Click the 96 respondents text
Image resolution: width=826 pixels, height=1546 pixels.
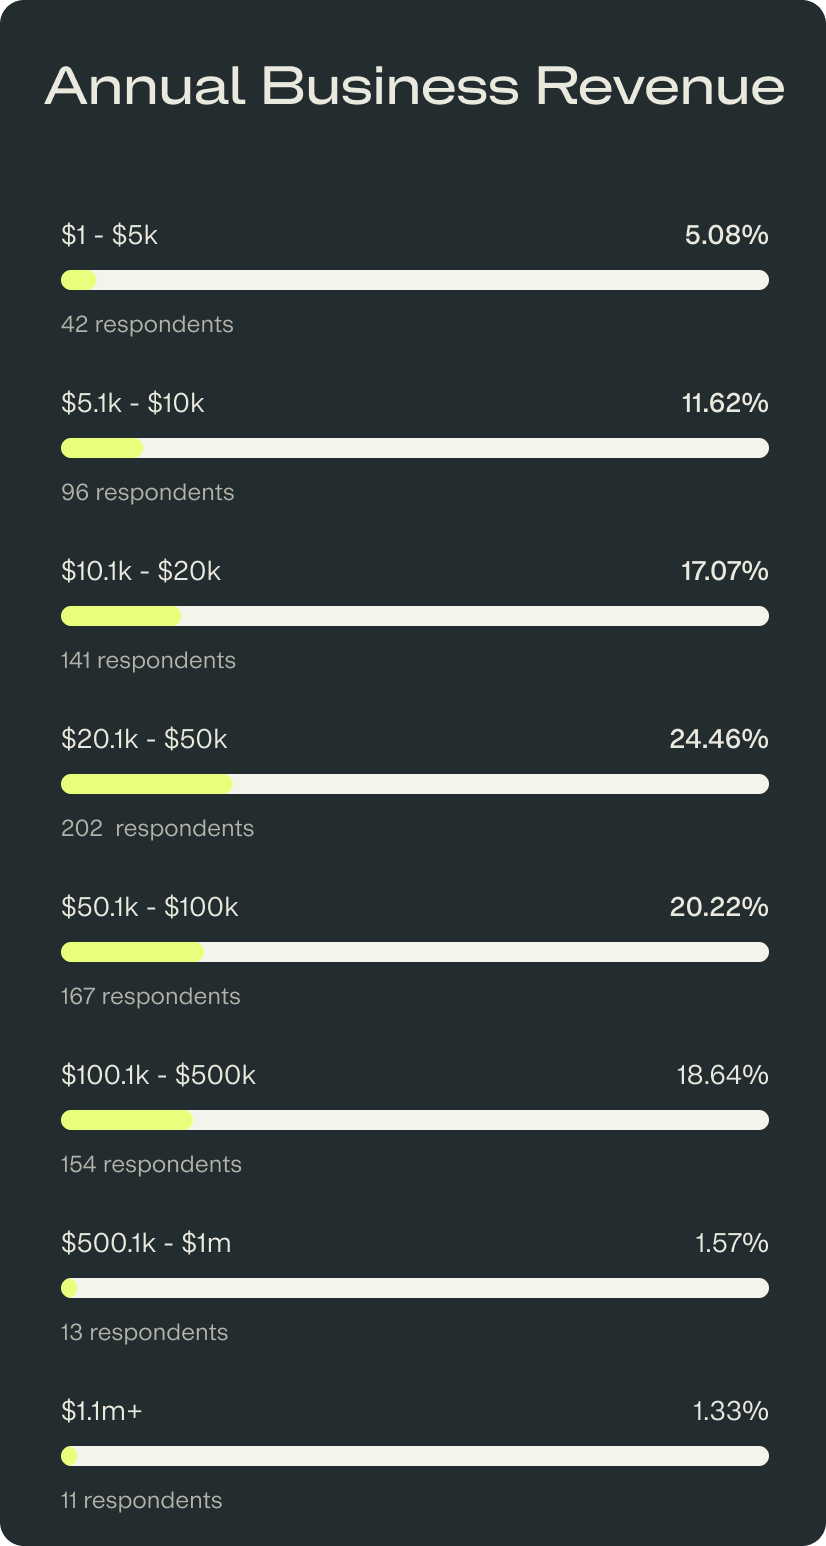(x=147, y=492)
